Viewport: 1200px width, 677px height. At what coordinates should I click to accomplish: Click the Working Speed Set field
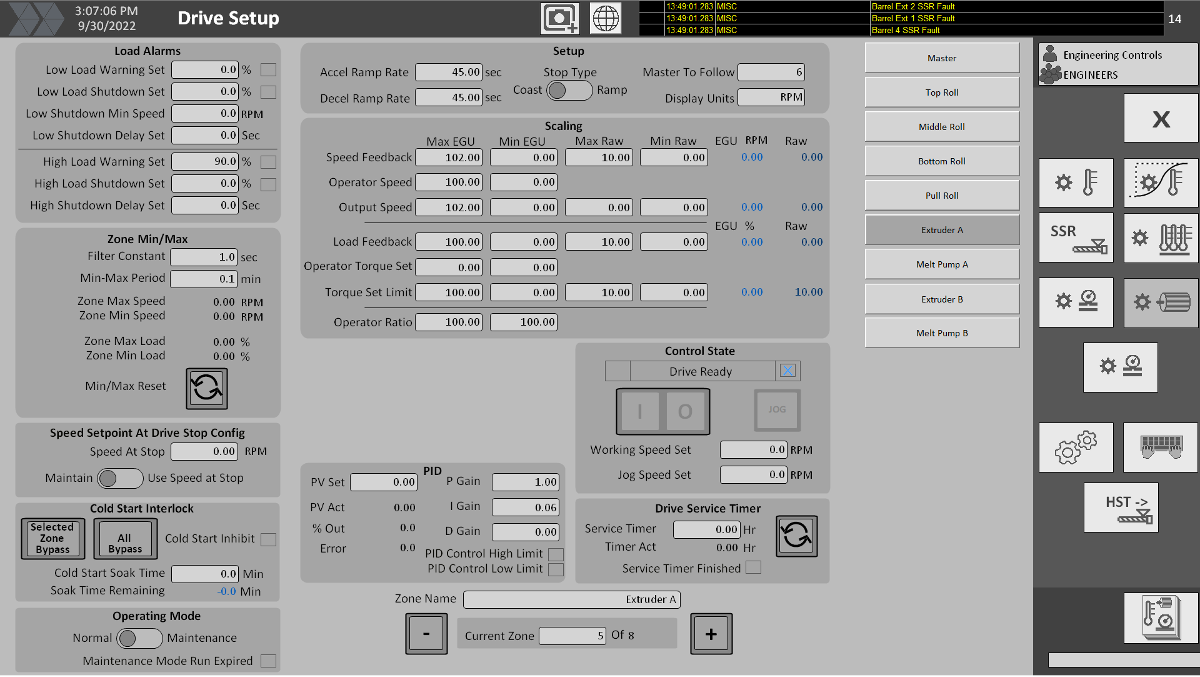click(x=754, y=450)
